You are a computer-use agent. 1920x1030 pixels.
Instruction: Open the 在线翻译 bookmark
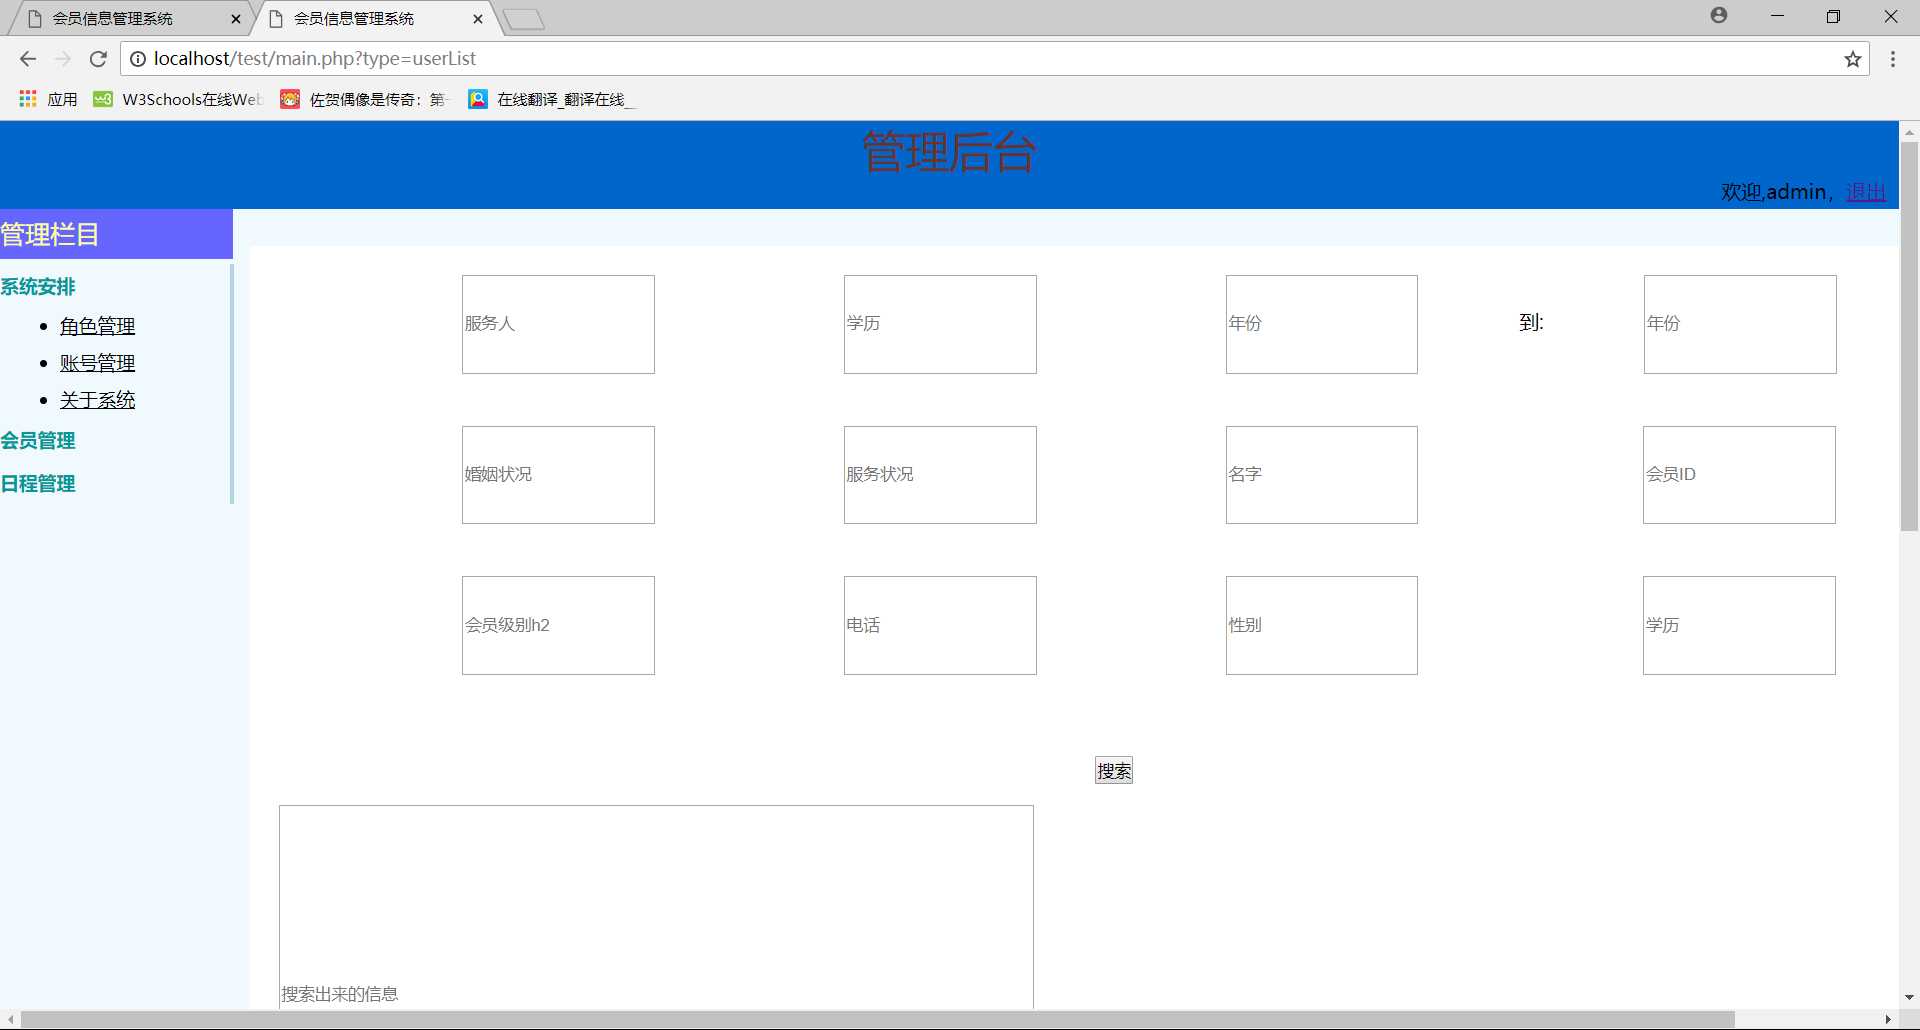tap(551, 99)
